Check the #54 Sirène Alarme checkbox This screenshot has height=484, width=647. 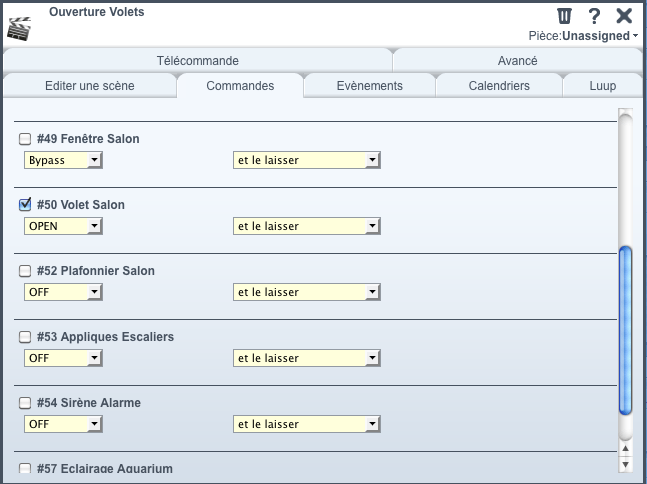pos(25,403)
